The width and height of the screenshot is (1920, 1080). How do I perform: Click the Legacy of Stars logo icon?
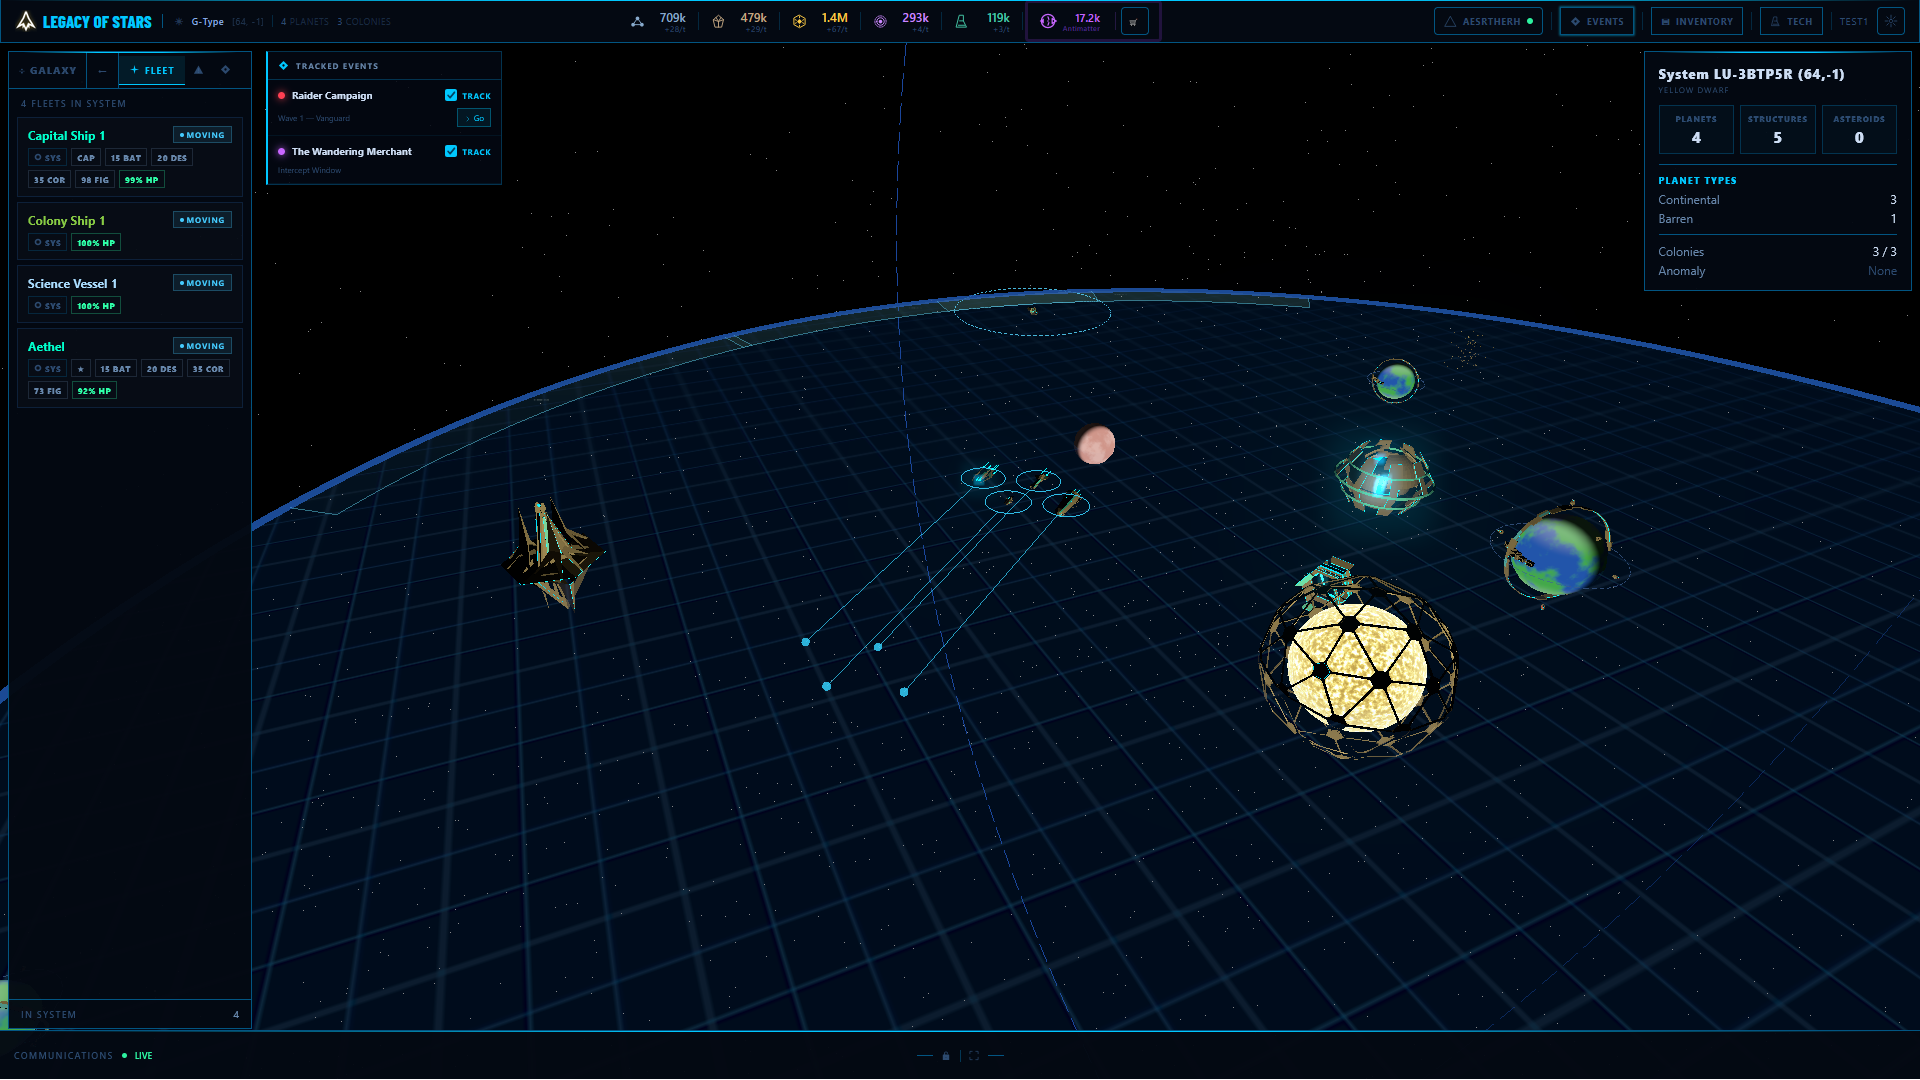(x=26, y=21)
